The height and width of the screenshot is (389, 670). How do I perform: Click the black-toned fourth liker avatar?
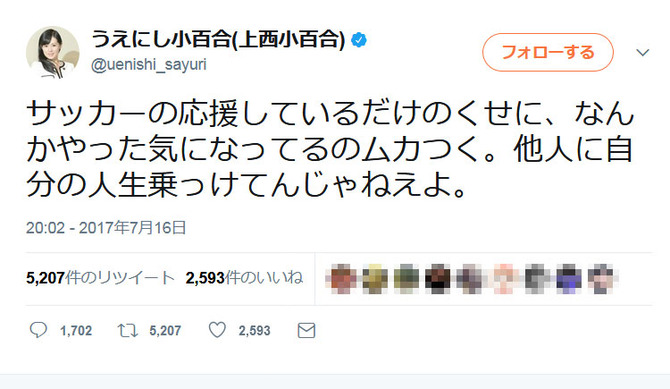pos(437,279)
